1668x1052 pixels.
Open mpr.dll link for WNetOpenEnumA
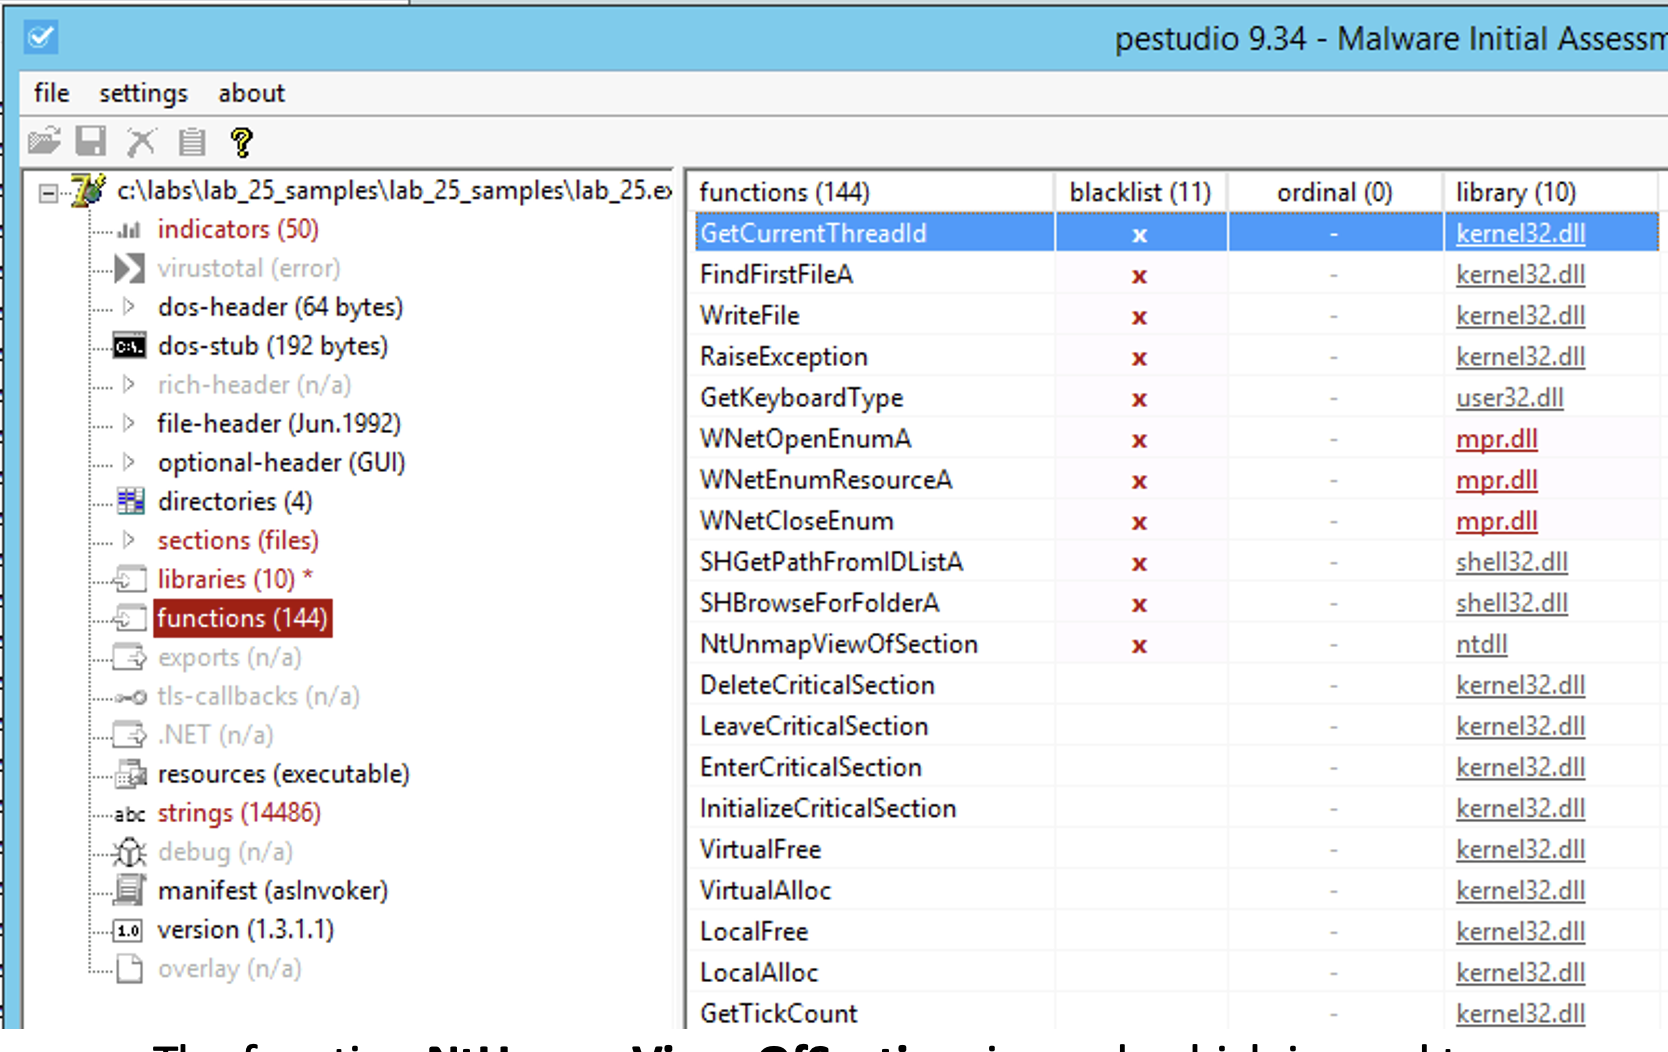click(x=1496, y=439)
